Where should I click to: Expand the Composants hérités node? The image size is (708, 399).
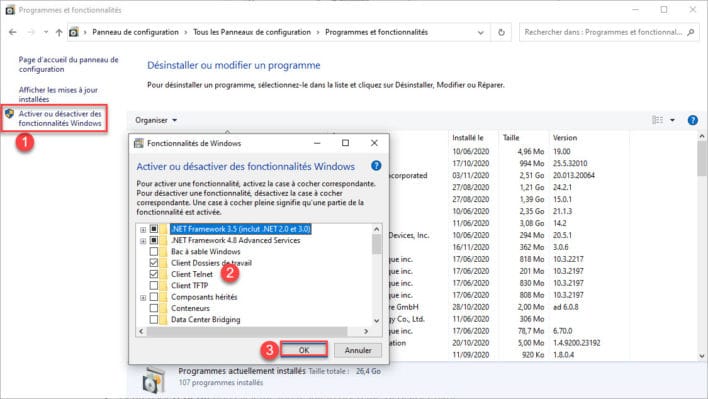tap(143, 297)
